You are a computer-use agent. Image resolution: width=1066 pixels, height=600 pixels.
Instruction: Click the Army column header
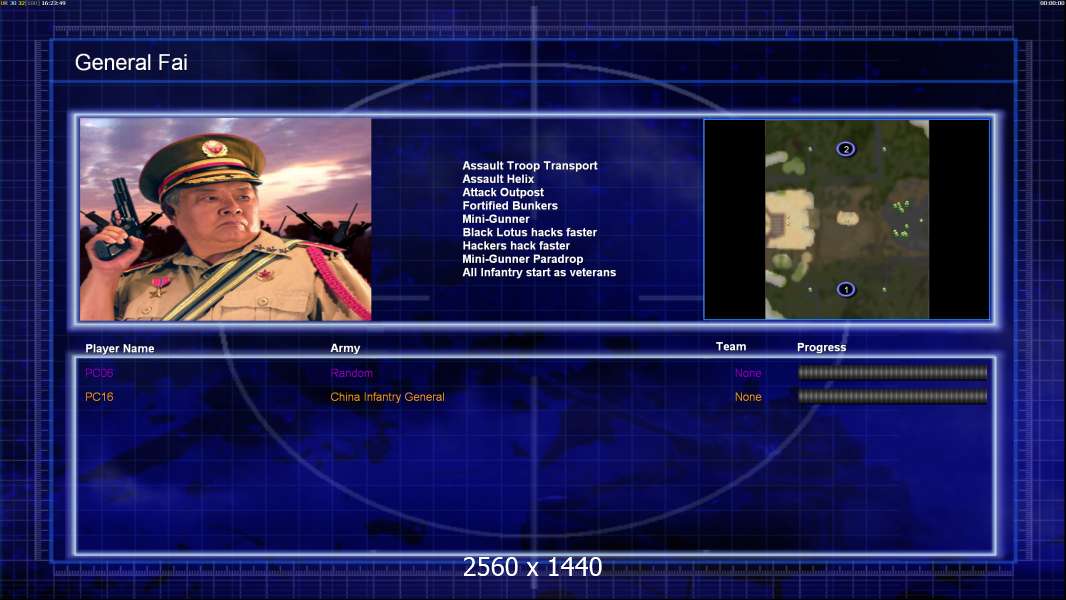click(345, 348)
